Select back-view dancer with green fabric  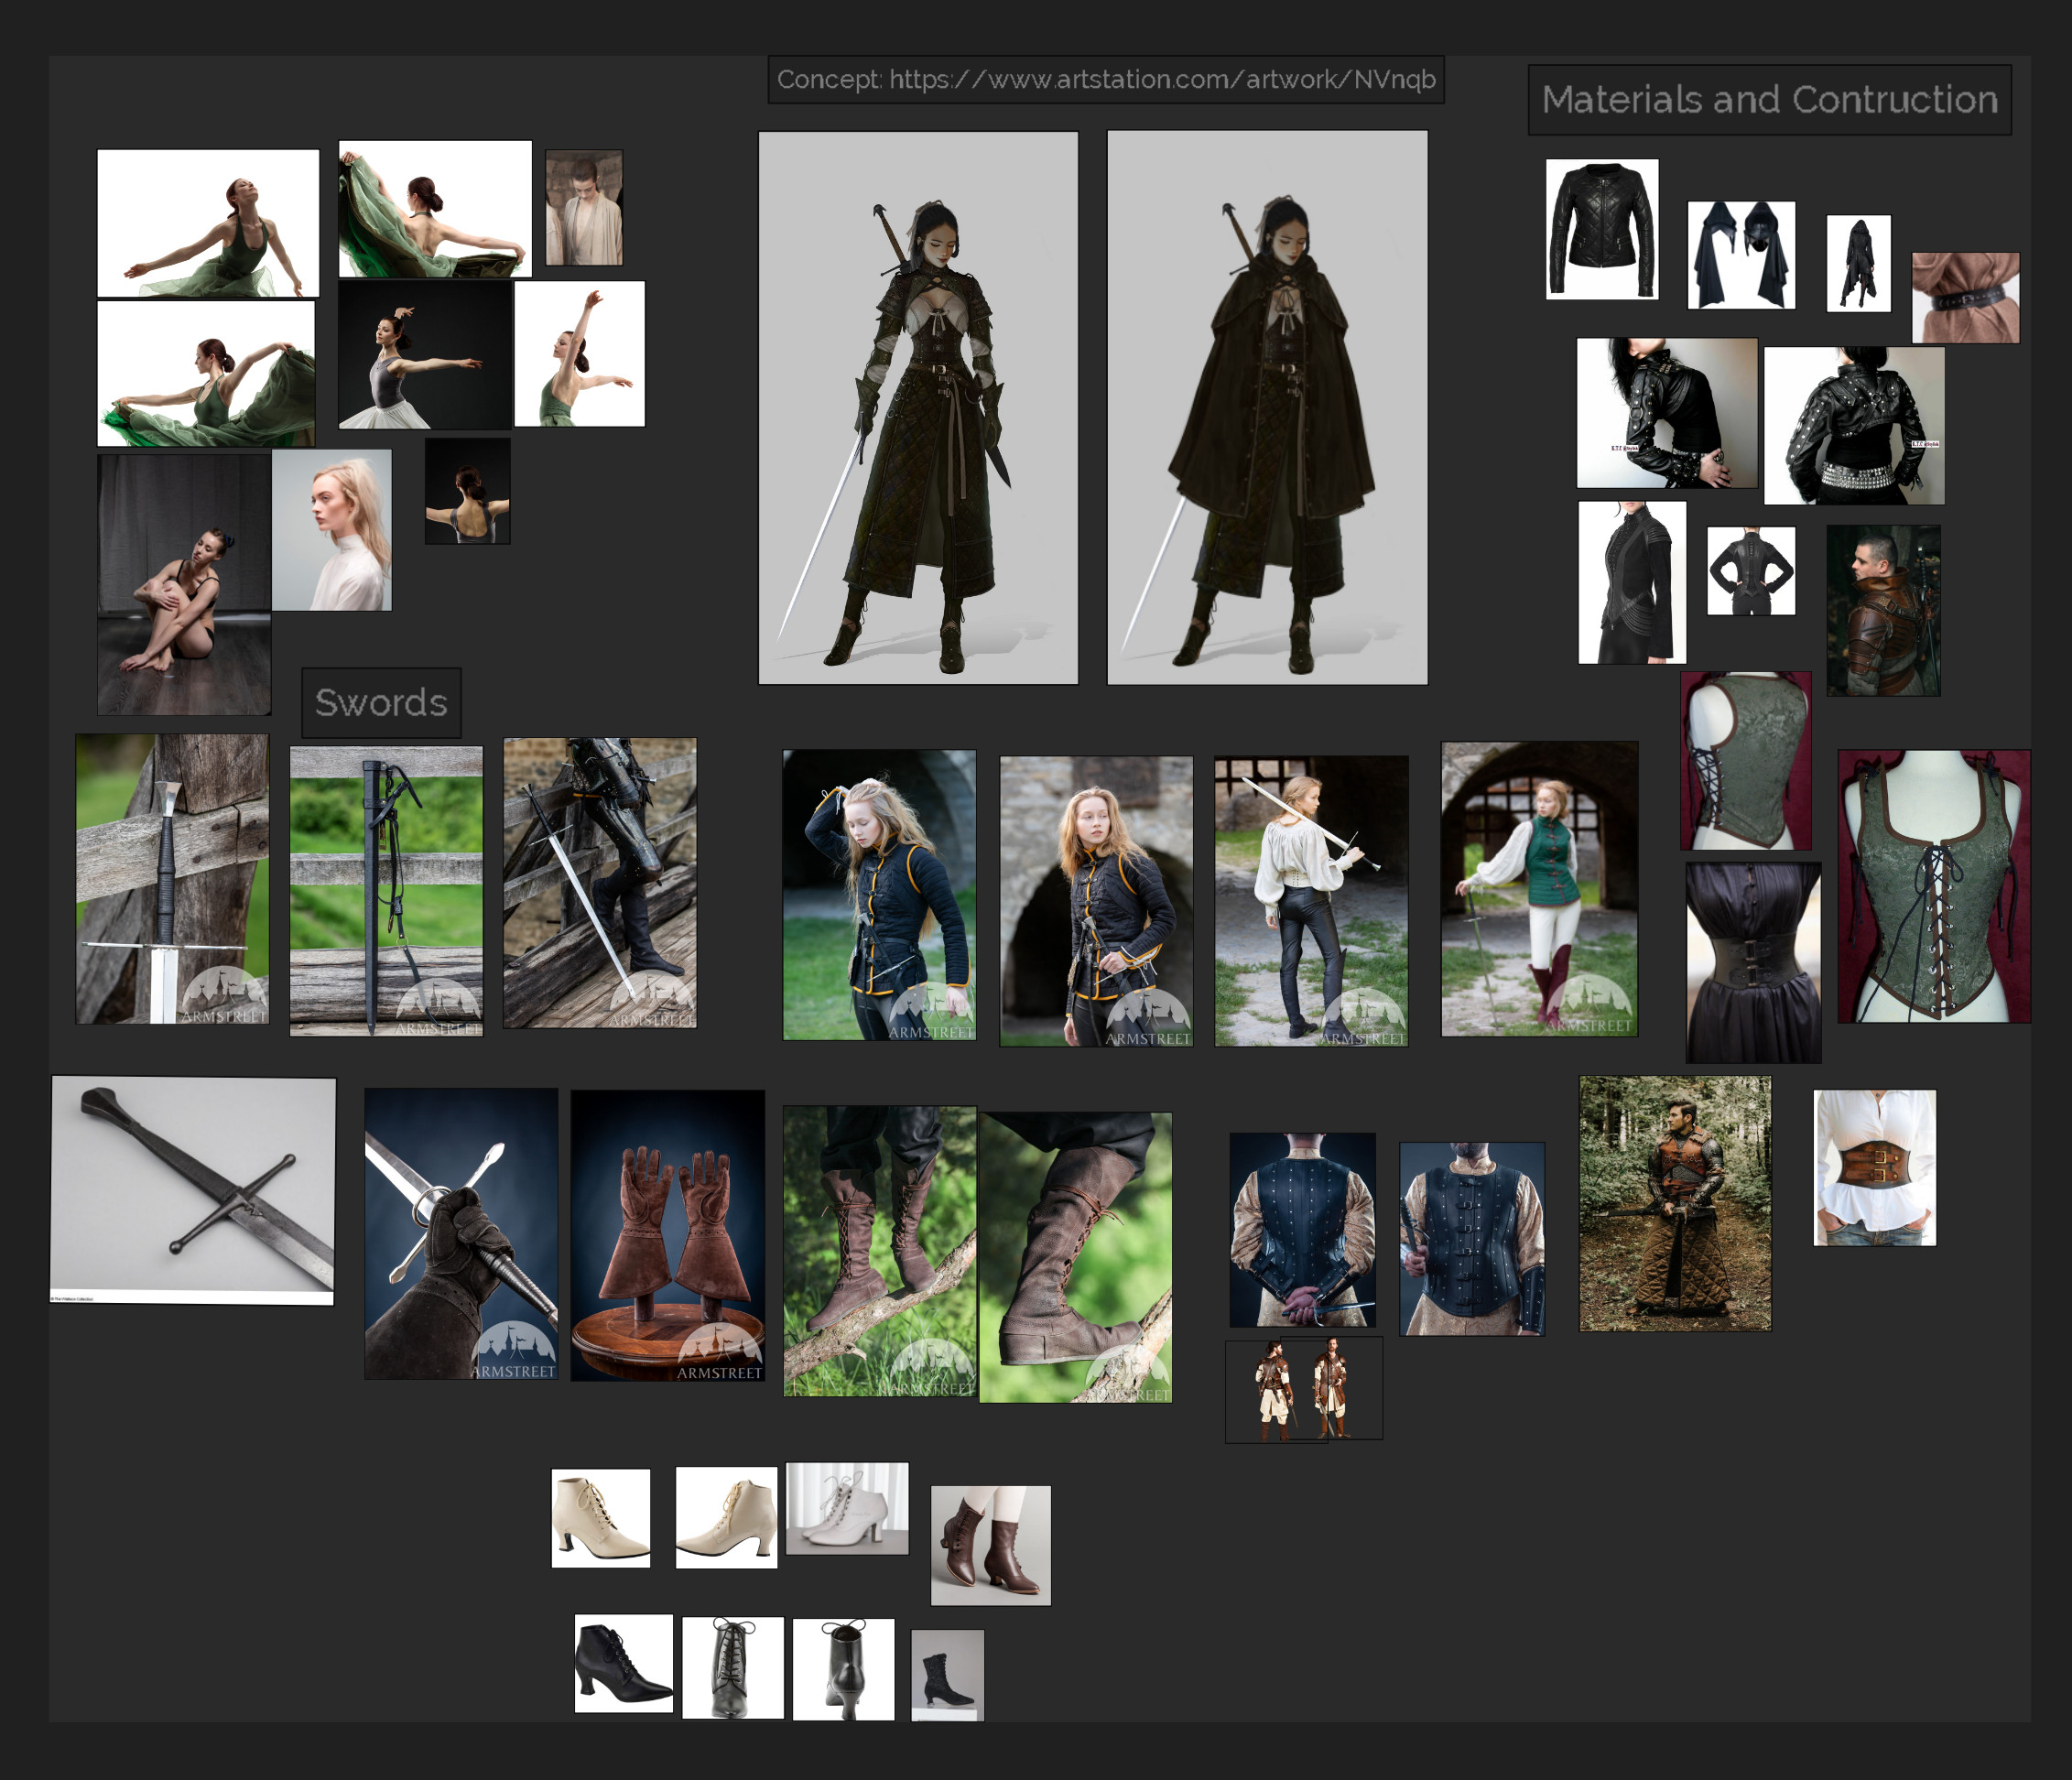point(435,209)
